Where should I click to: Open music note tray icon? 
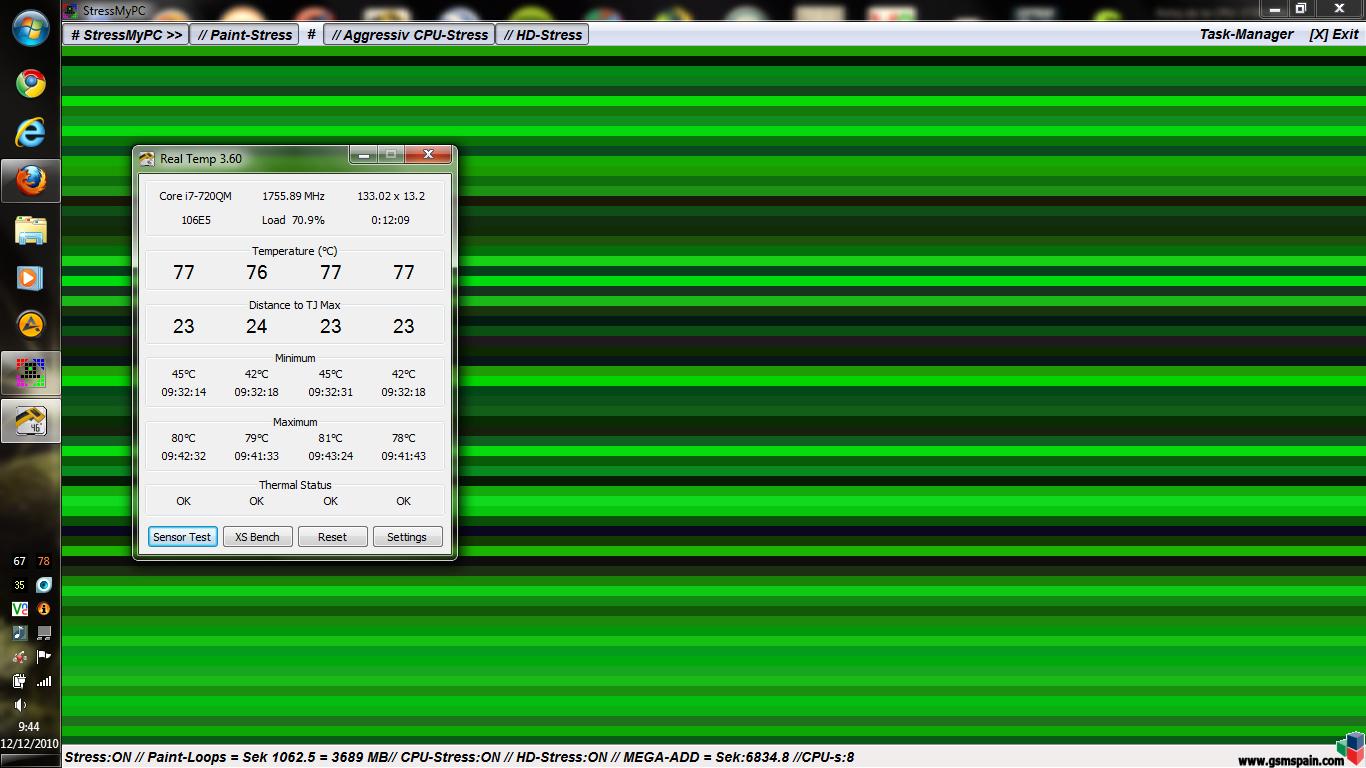[x=19, y=633]
